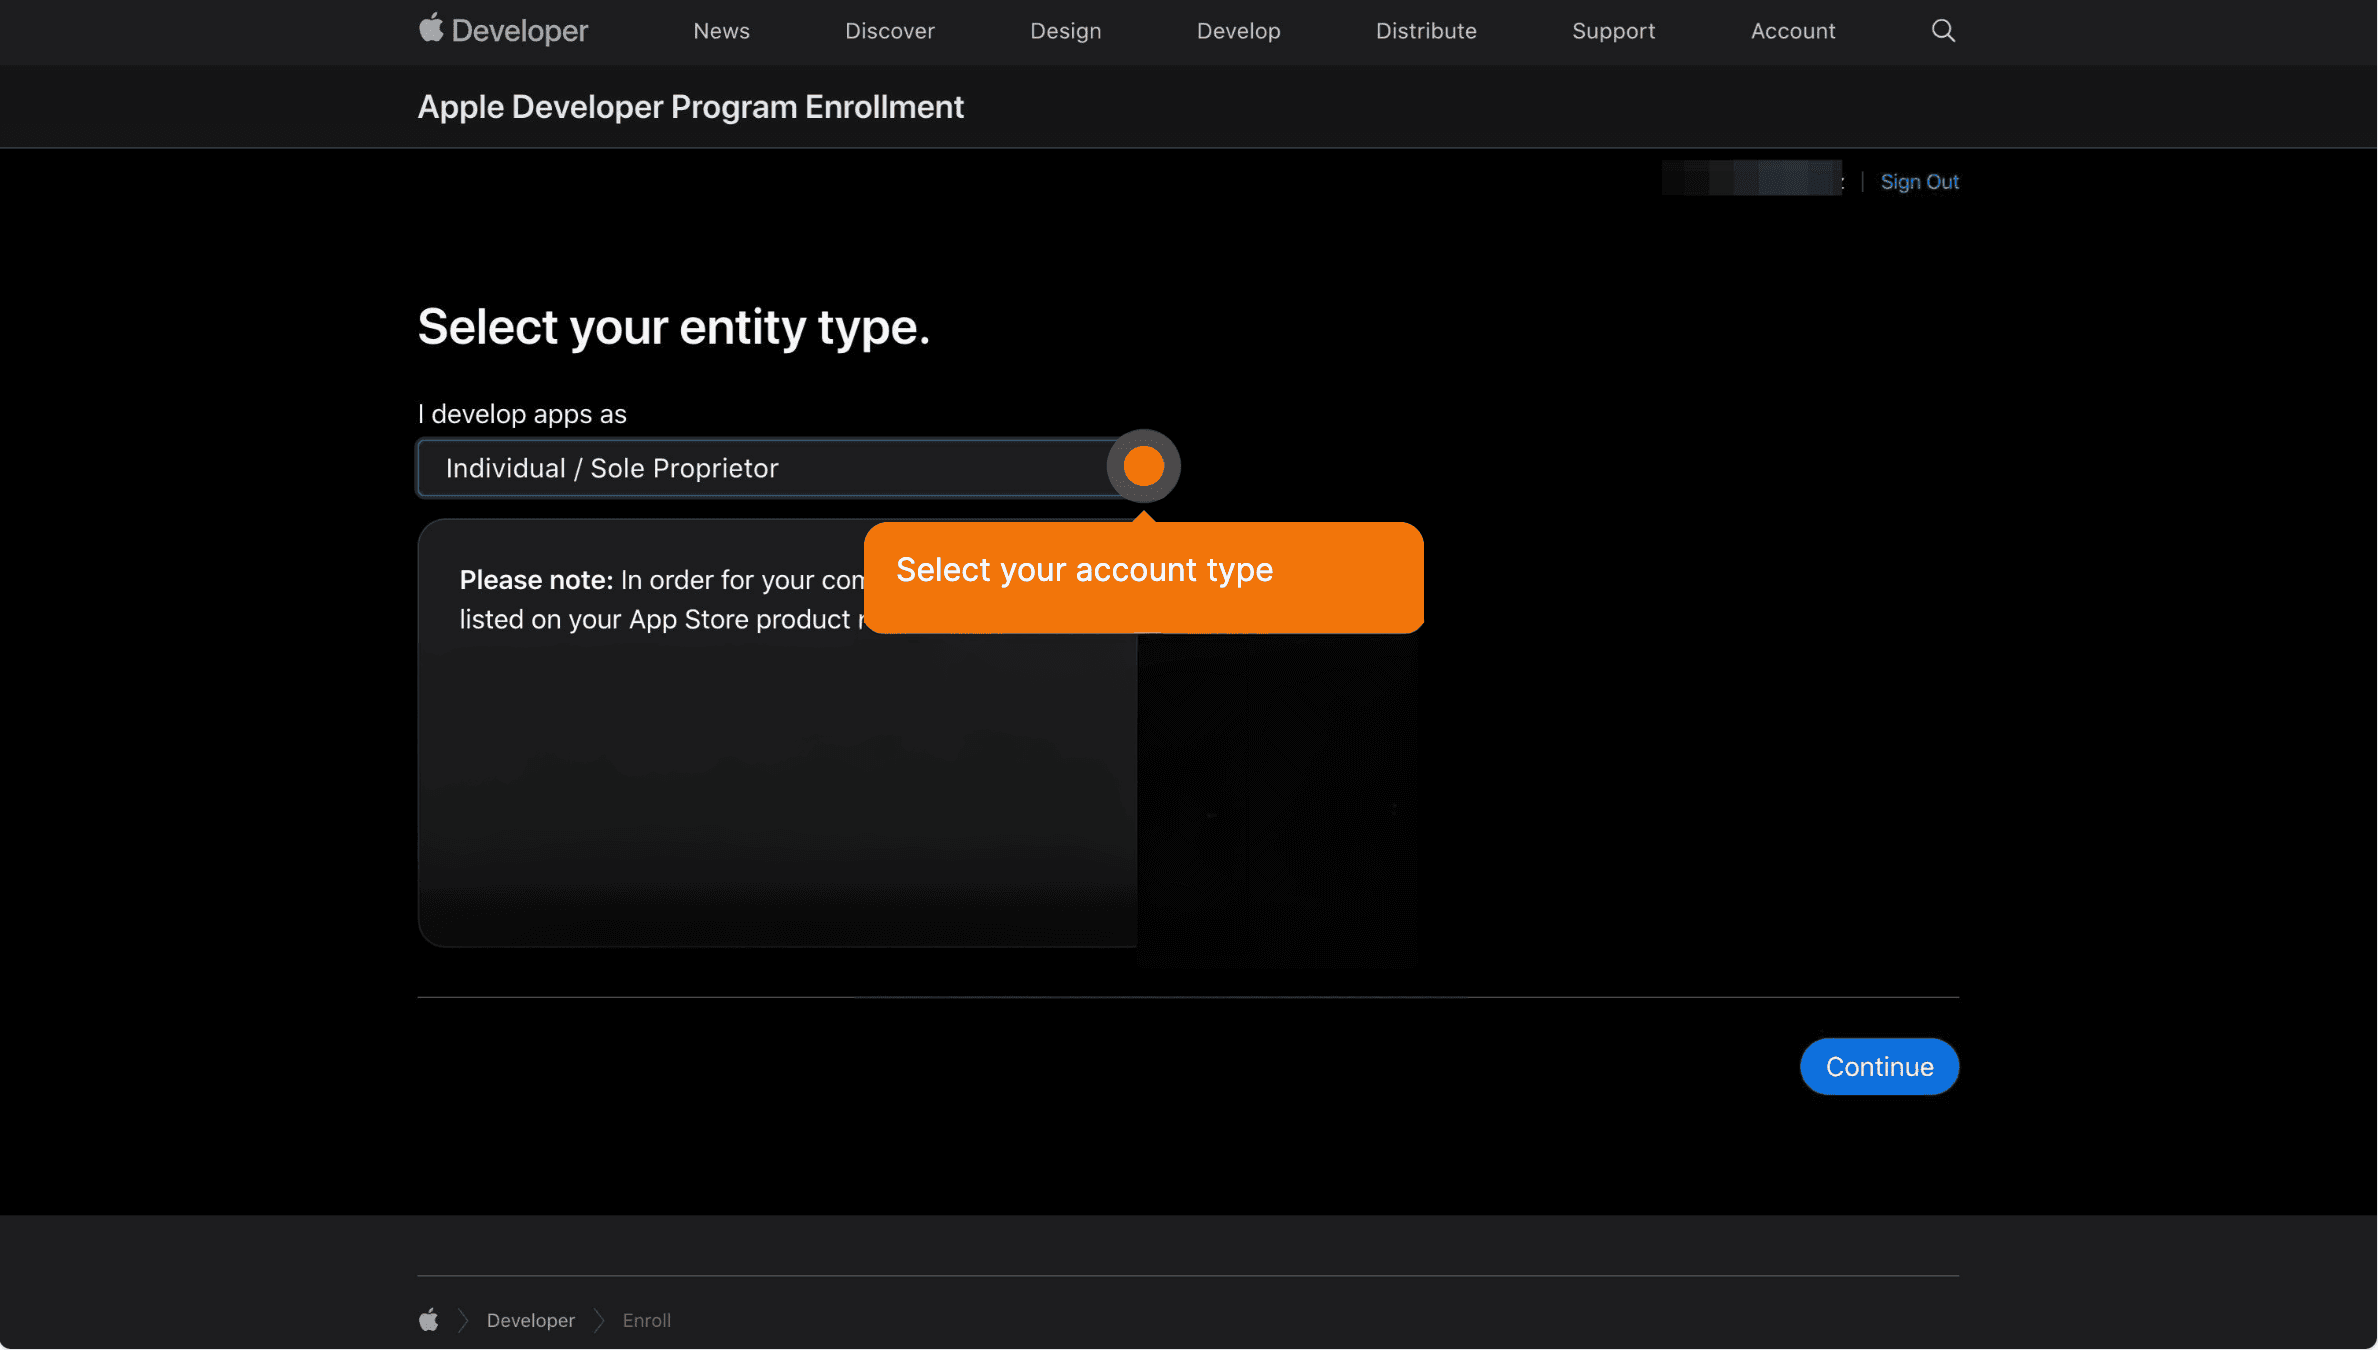Click the 'Select your entity type.' heading
This screenshot has height=1350, width=2378.
coord(673,327)
